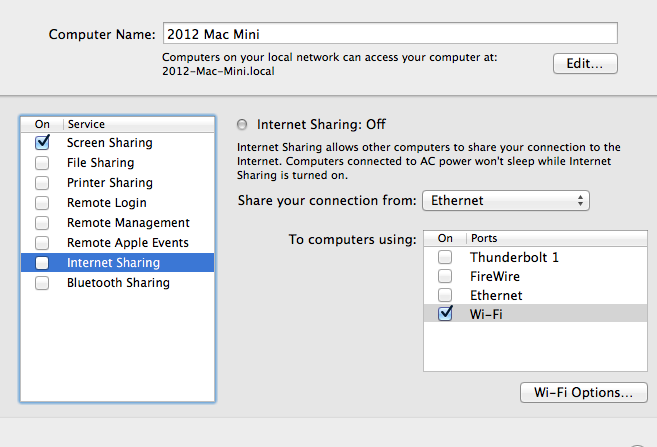Screen dimensions: 657x447
Task: Click the FireWire port label
Action: (495, 276)
